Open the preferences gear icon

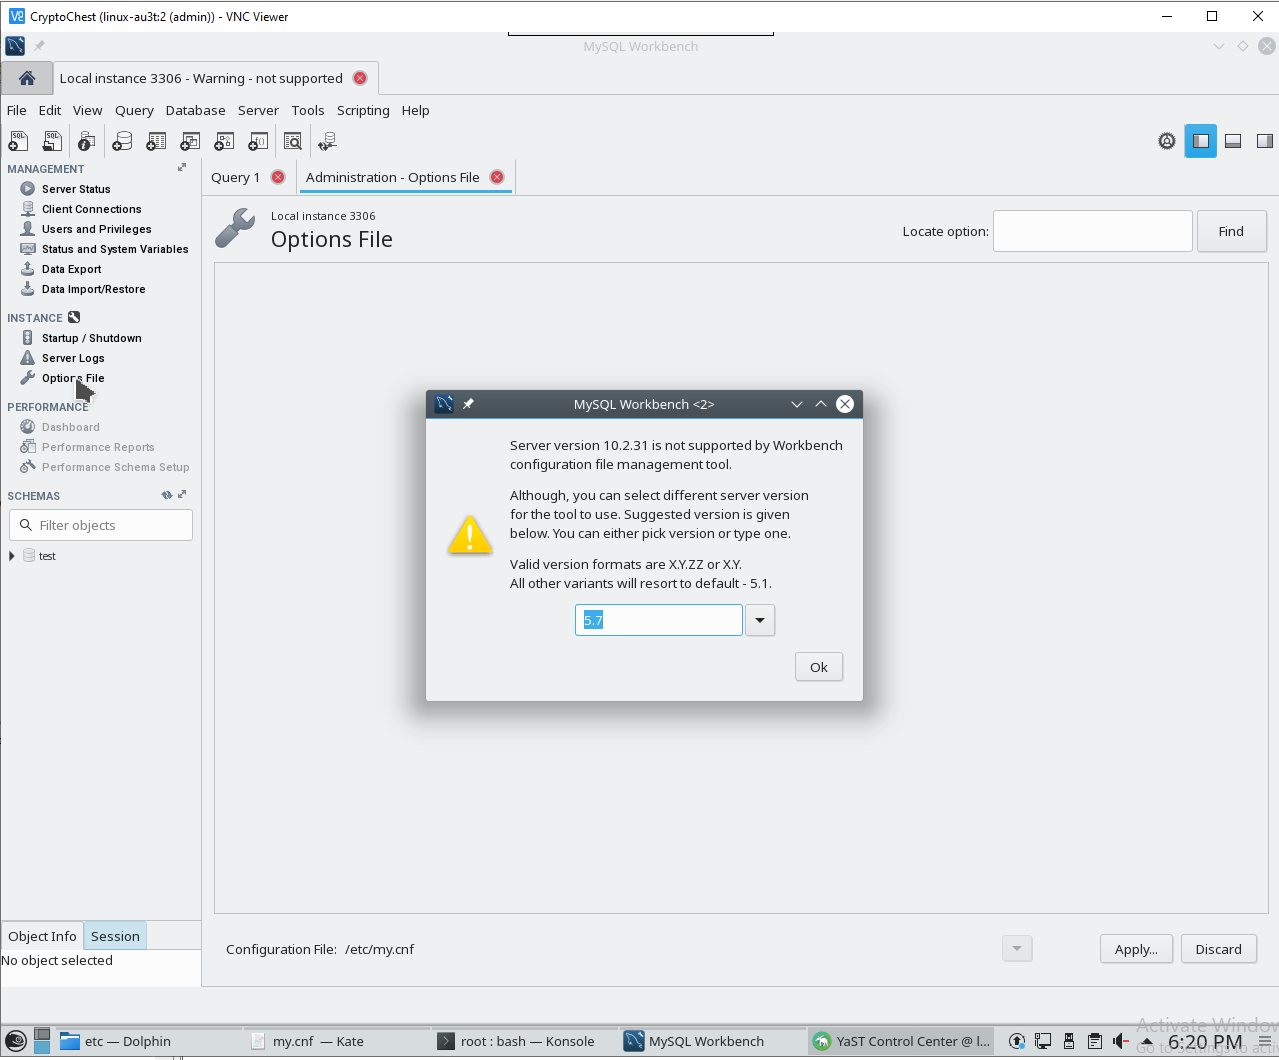pyautogui.click(x=1167, y=141)
